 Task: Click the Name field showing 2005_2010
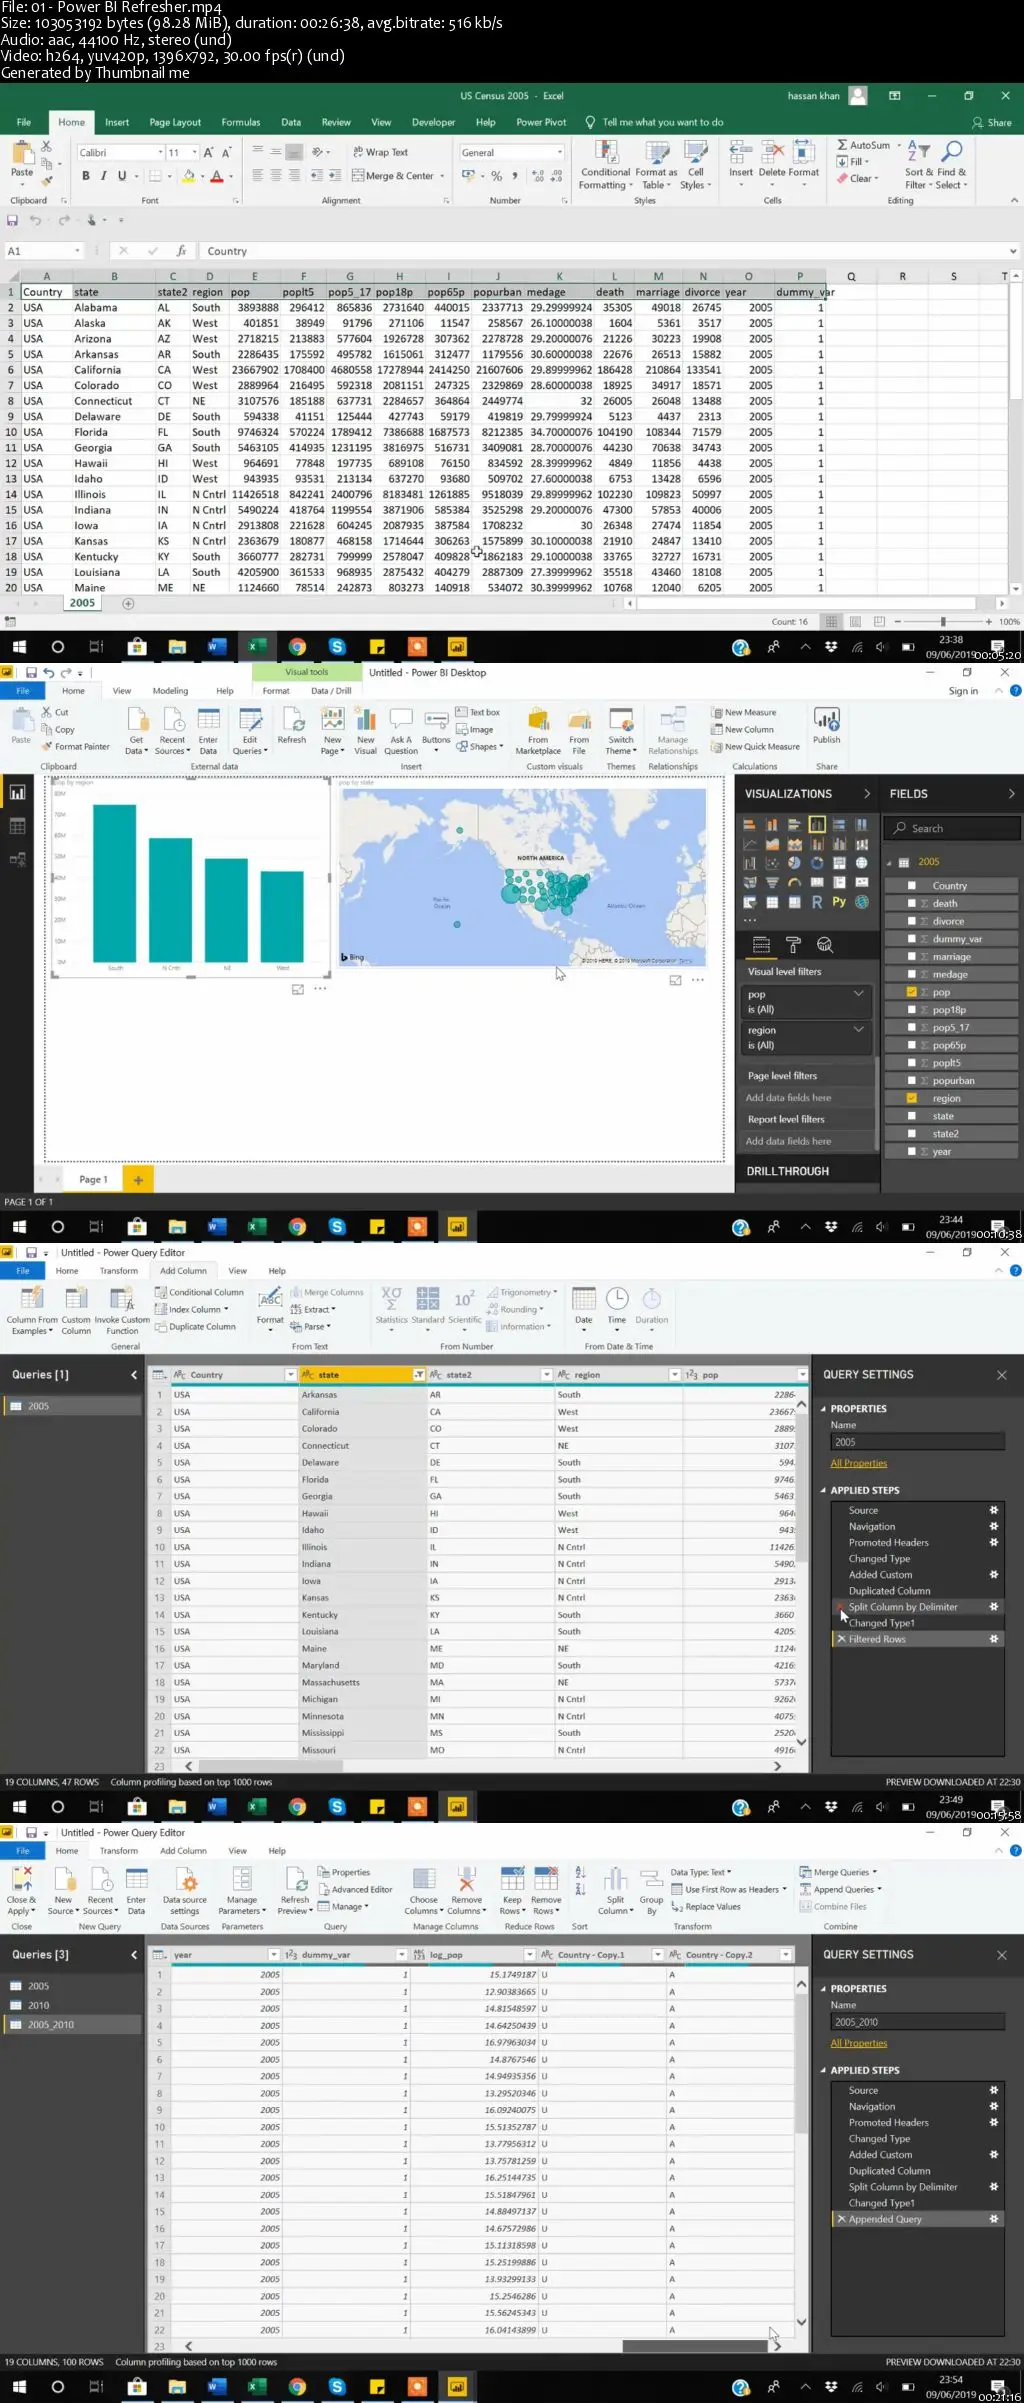pos(917,2022)
